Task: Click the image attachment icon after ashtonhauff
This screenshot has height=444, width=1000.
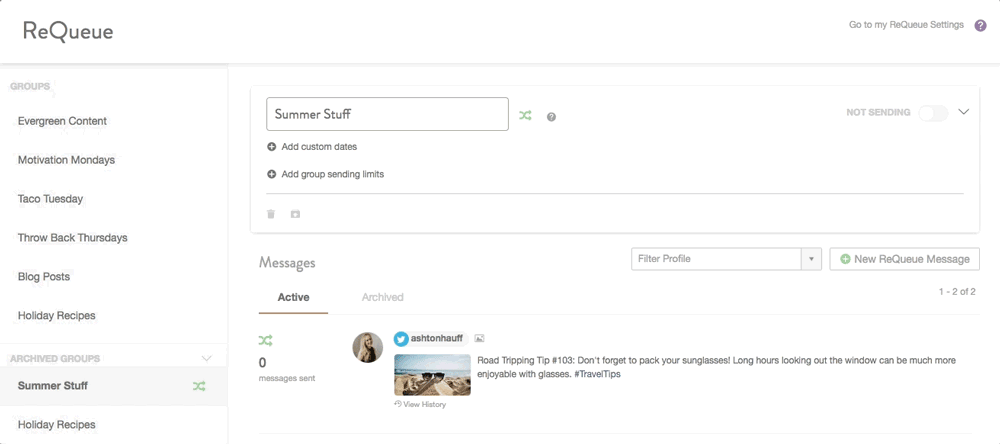Action: click(480, 339)
